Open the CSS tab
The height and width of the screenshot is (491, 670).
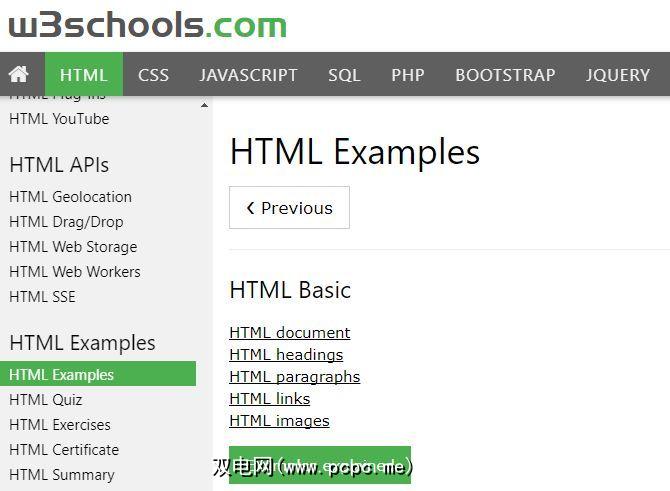(153, 75)
